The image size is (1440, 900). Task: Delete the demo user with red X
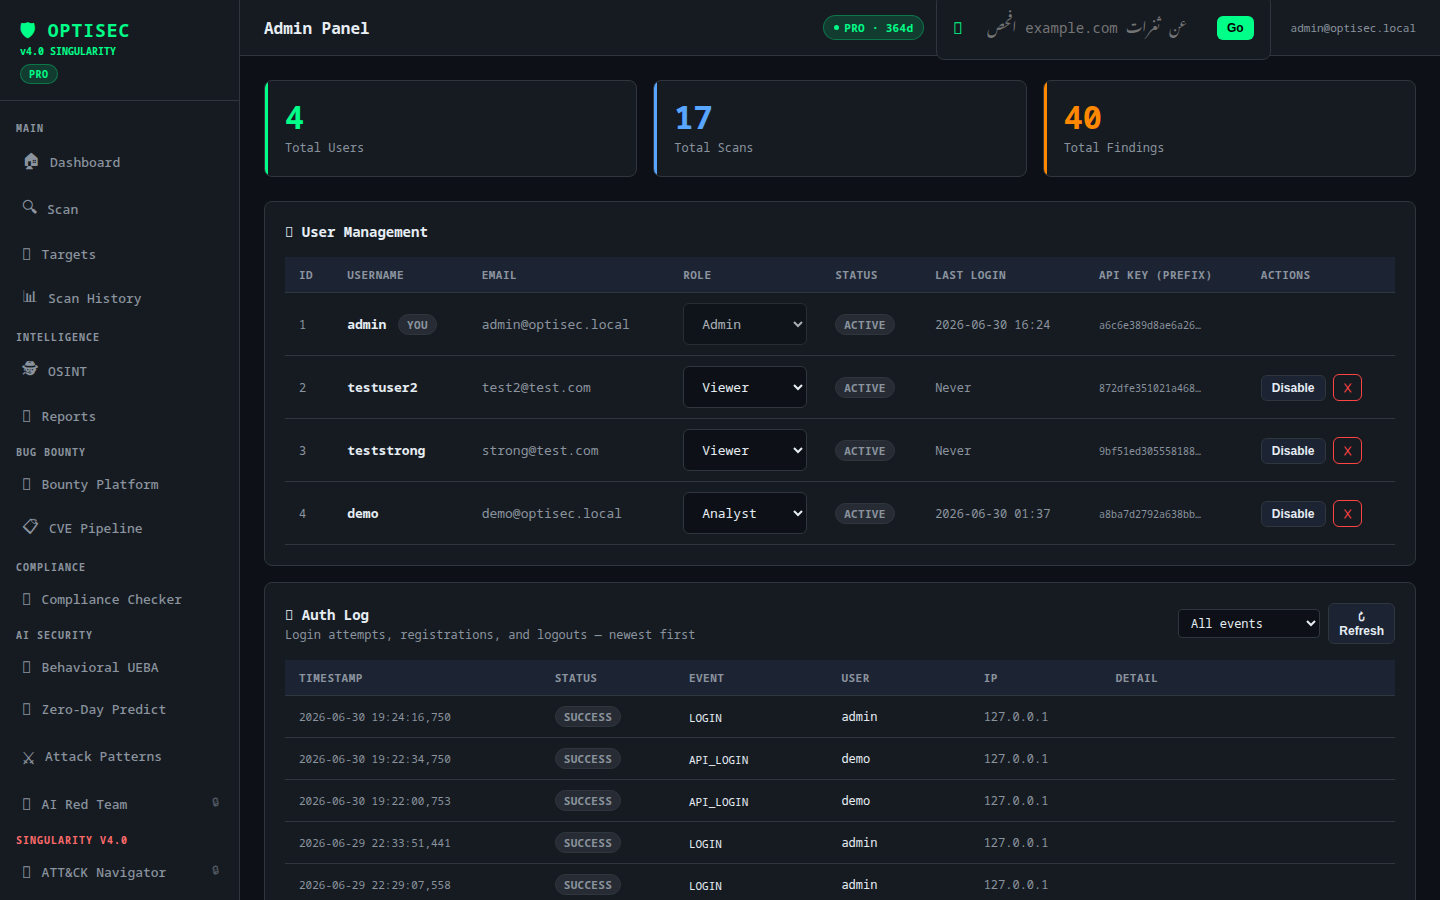[1347, 514]
